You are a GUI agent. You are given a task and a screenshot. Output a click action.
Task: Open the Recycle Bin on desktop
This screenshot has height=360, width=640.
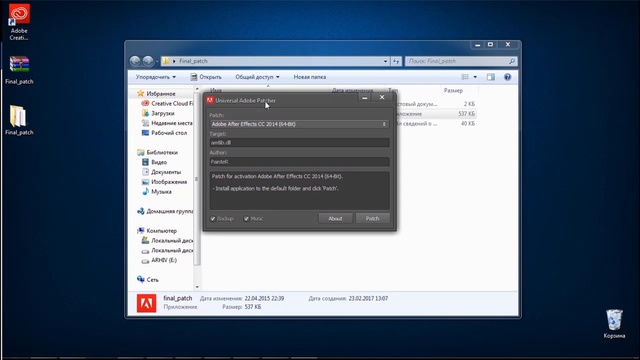pos(614,324)
